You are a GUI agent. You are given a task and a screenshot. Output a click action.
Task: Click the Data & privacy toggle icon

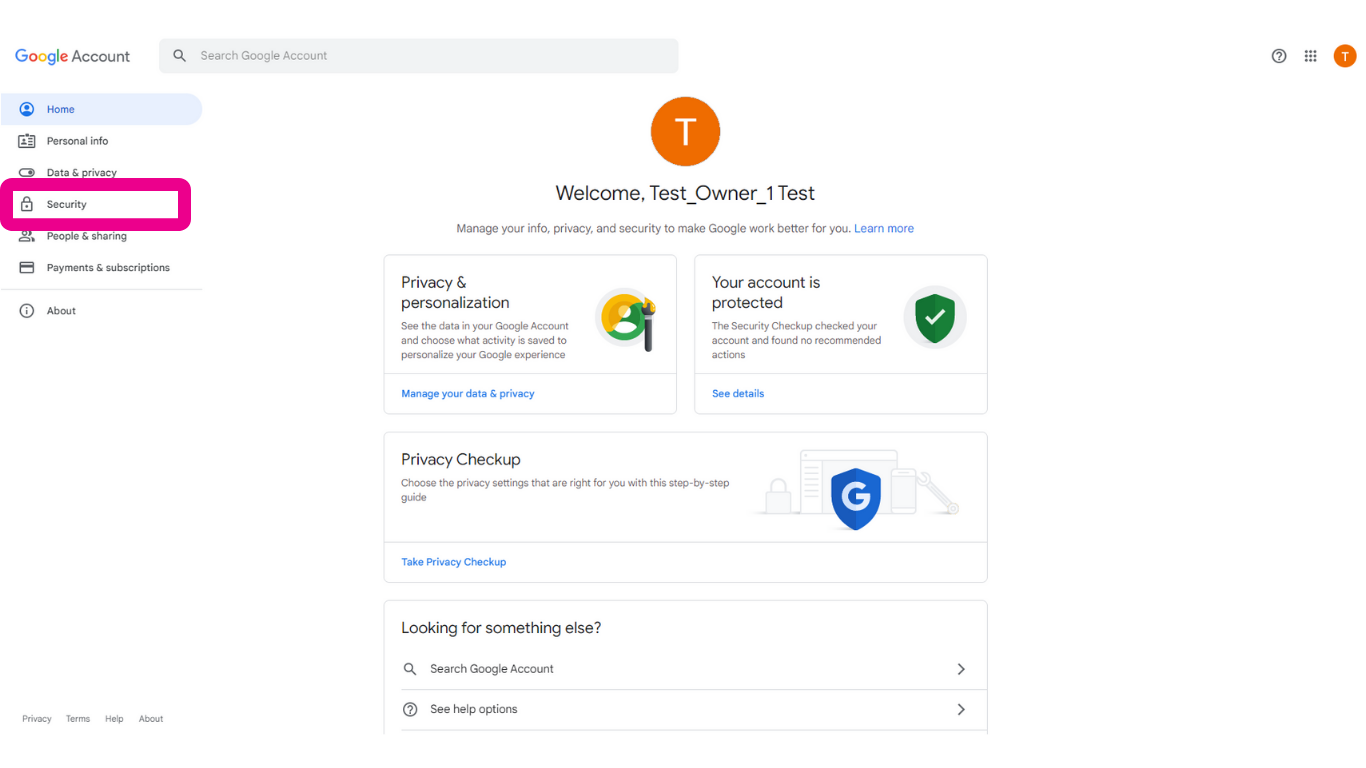(27, 173)
